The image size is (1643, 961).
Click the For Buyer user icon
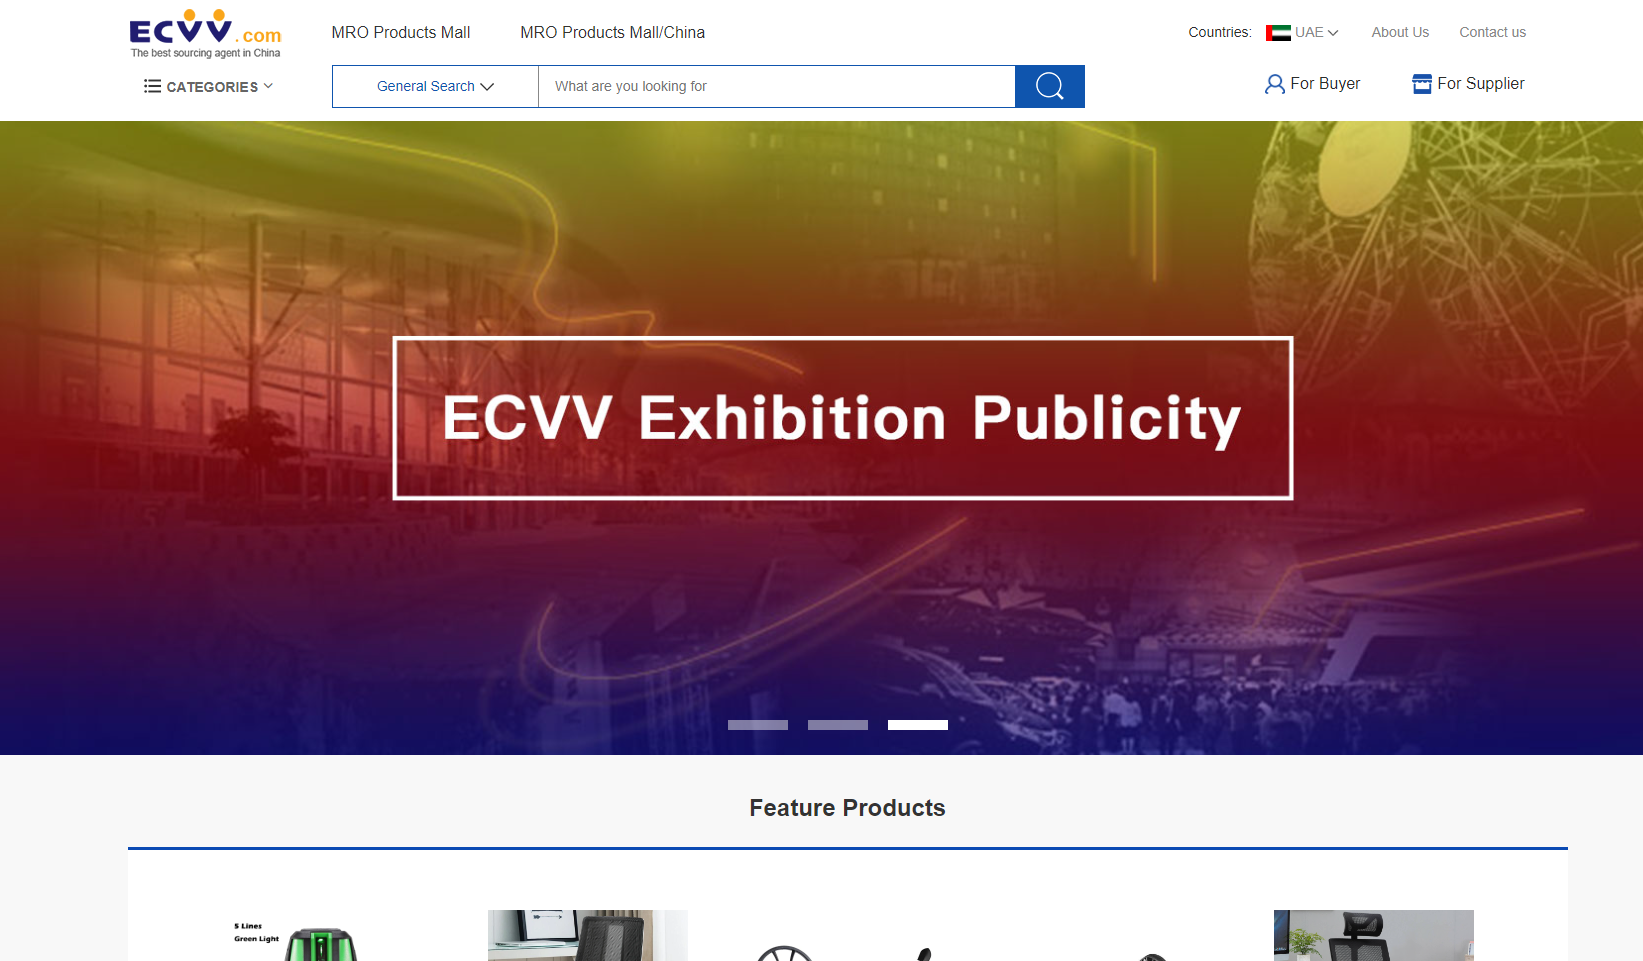(1274, 84)
